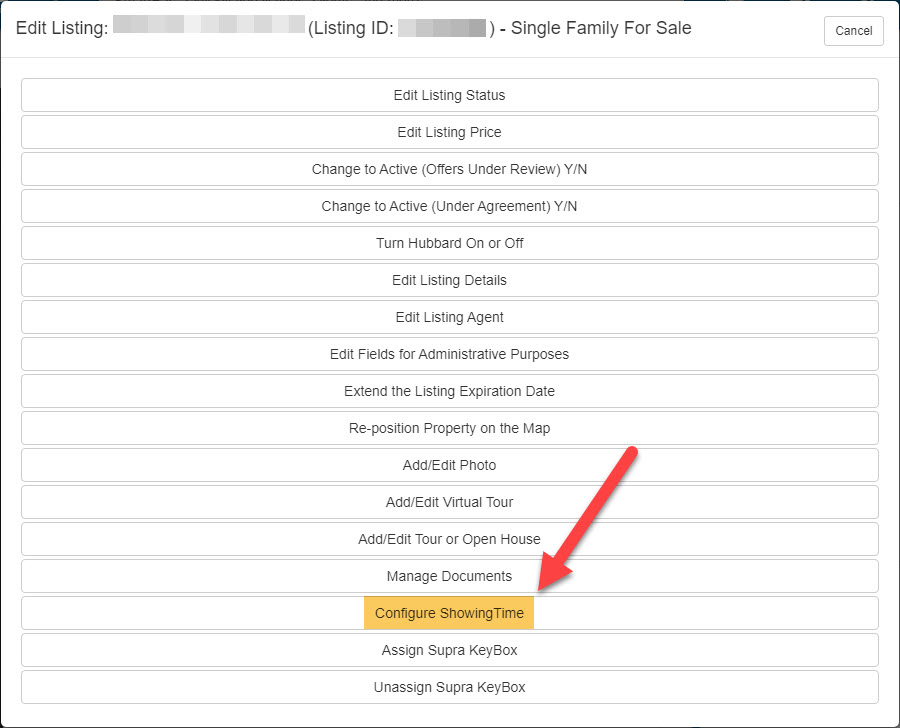The image size is (900, 728).
Task: Click the Edit Listing dialog title text
Action: click(62, 28)
